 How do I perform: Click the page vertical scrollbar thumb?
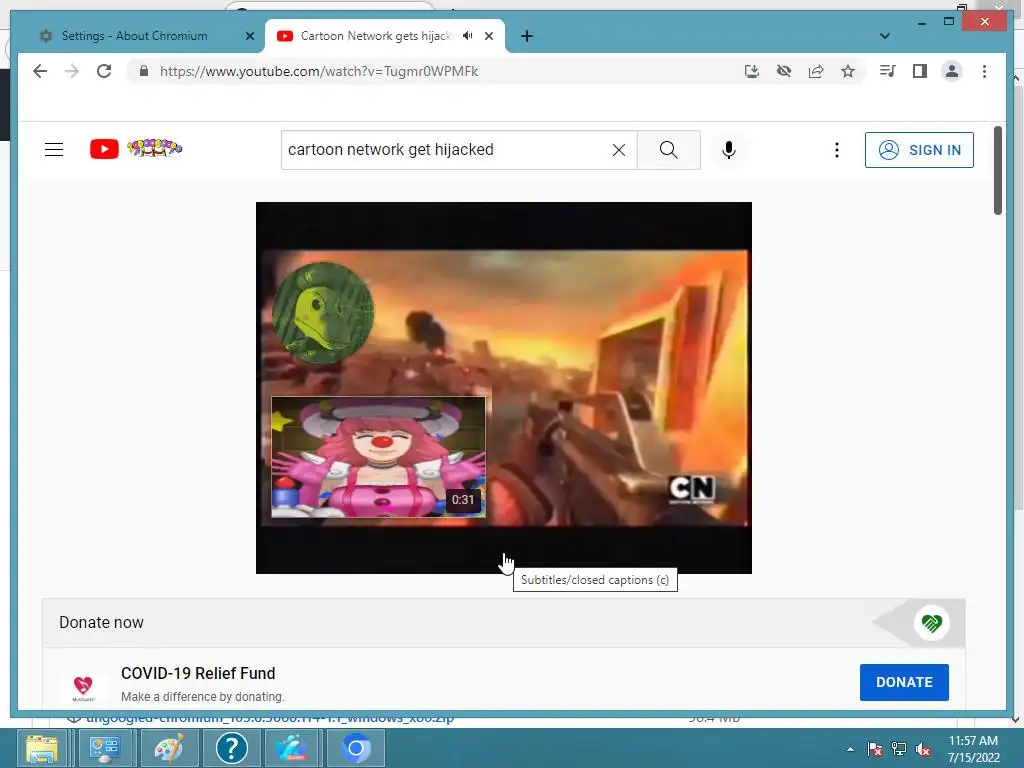[x=997, y=170]
